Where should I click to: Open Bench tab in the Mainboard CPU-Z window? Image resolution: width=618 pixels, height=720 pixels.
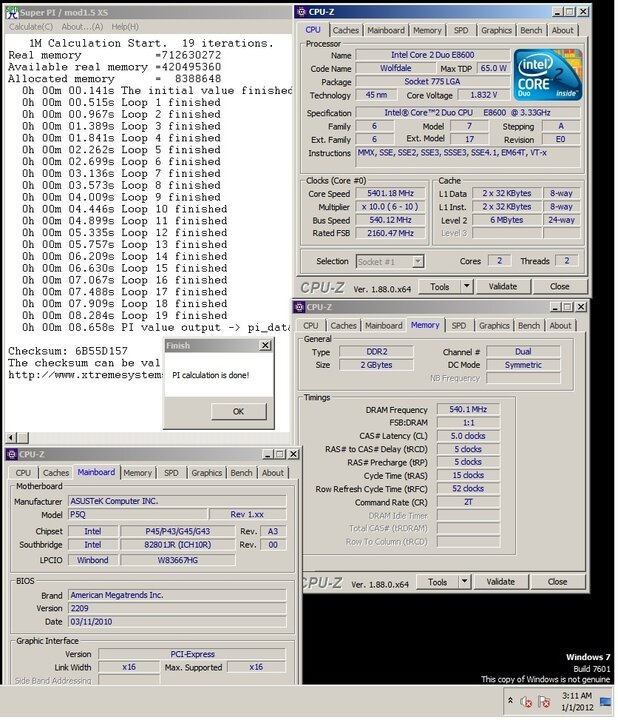[242, 473]
